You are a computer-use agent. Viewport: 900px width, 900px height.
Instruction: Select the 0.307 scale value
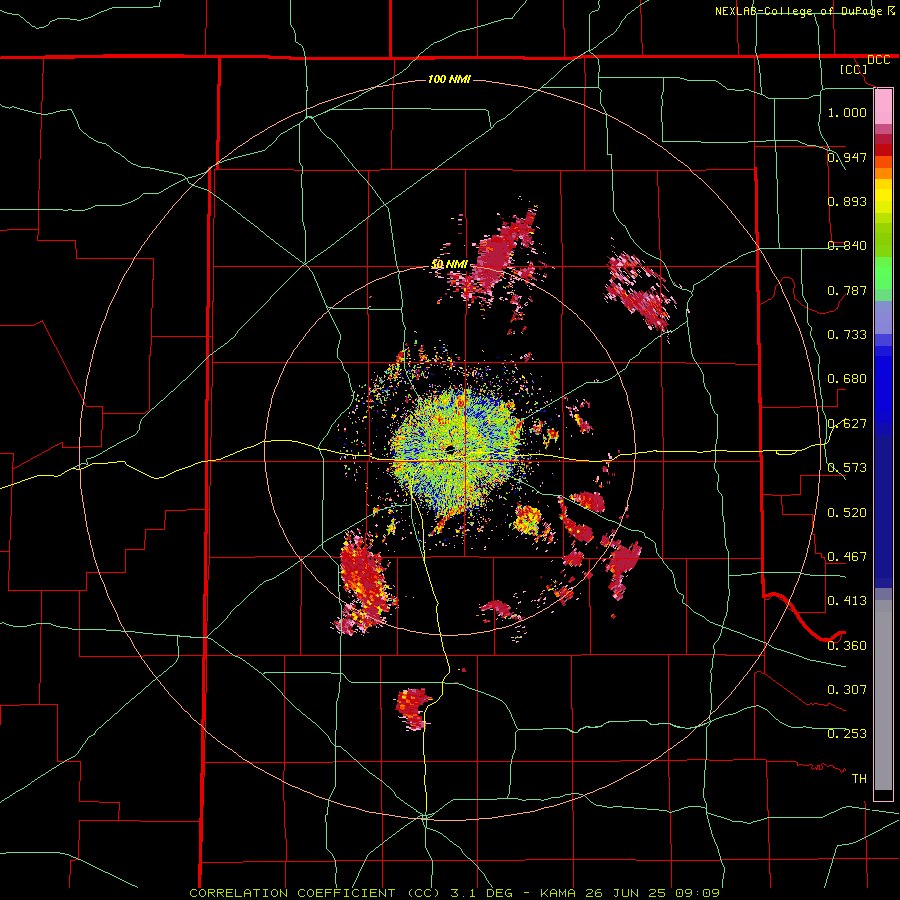(x=847, y=689)
